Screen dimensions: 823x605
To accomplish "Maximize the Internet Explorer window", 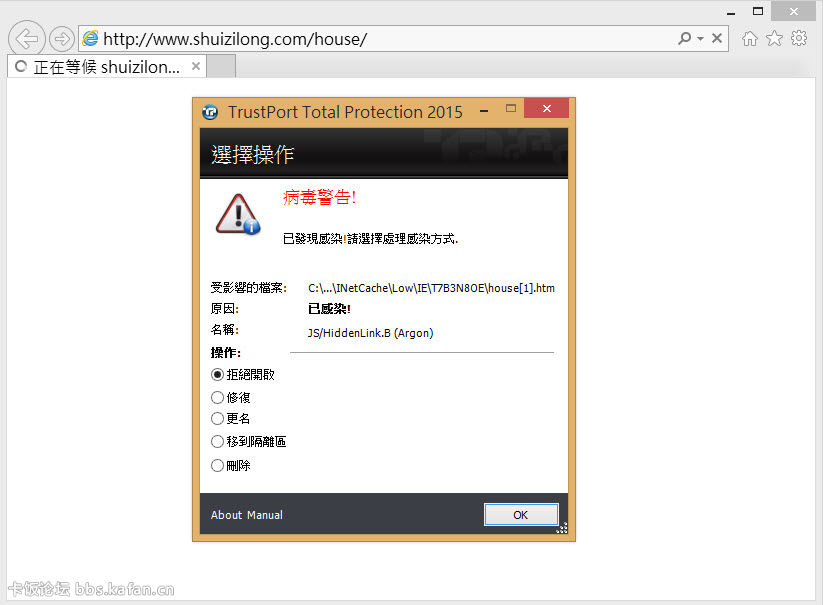I will 758,11.
